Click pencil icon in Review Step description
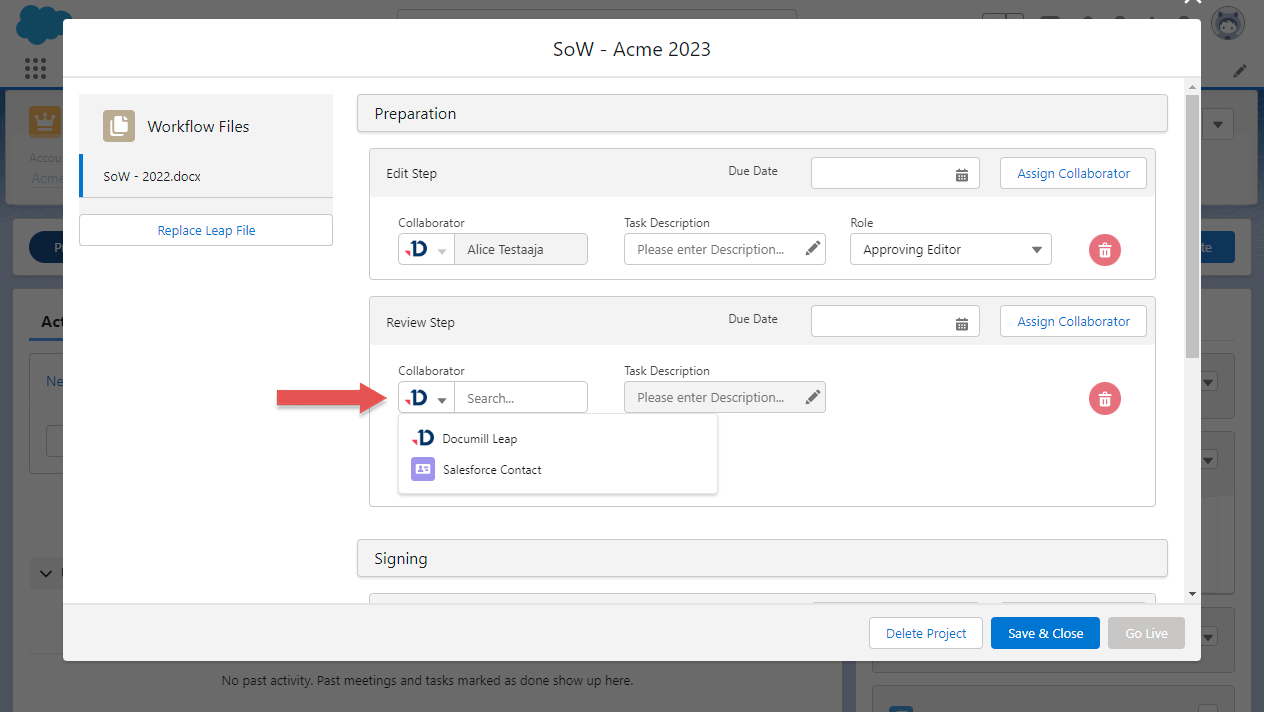 [813, 397]
